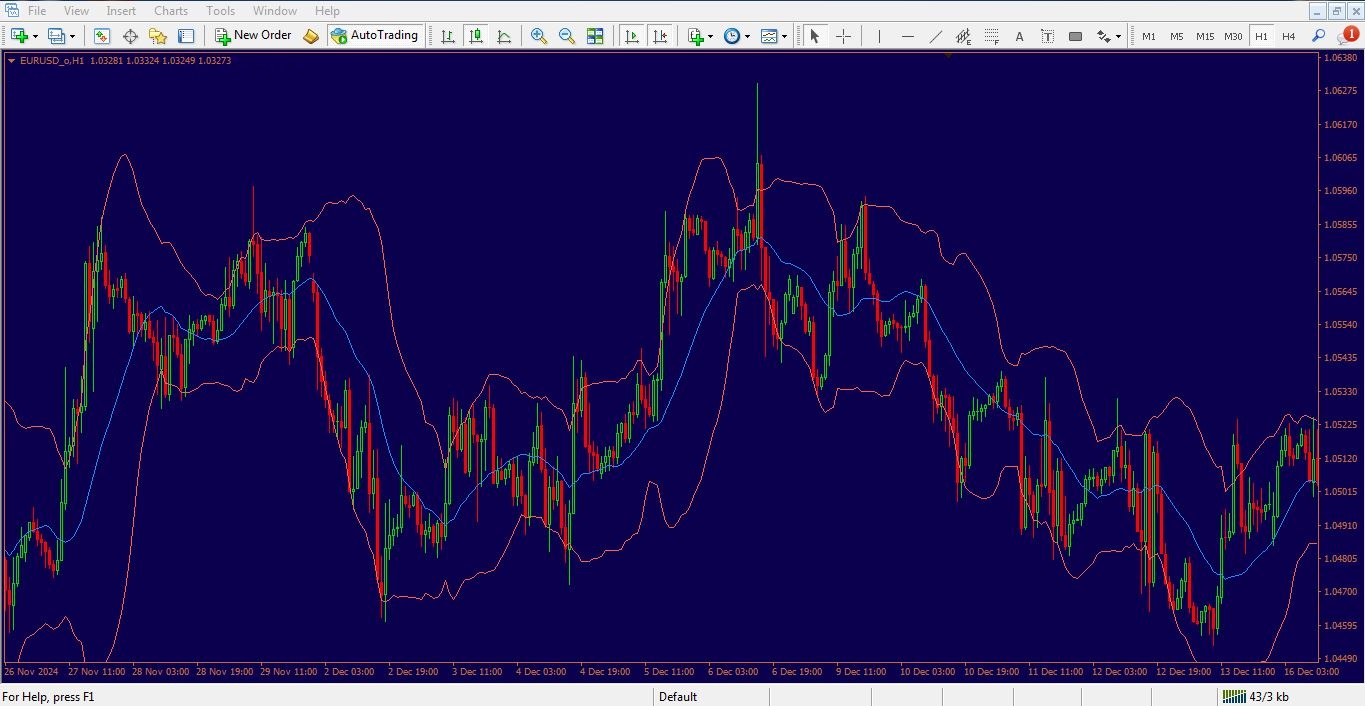Open the Charts menu
The width and height of the screenshot is (1365, 706).
171,11
